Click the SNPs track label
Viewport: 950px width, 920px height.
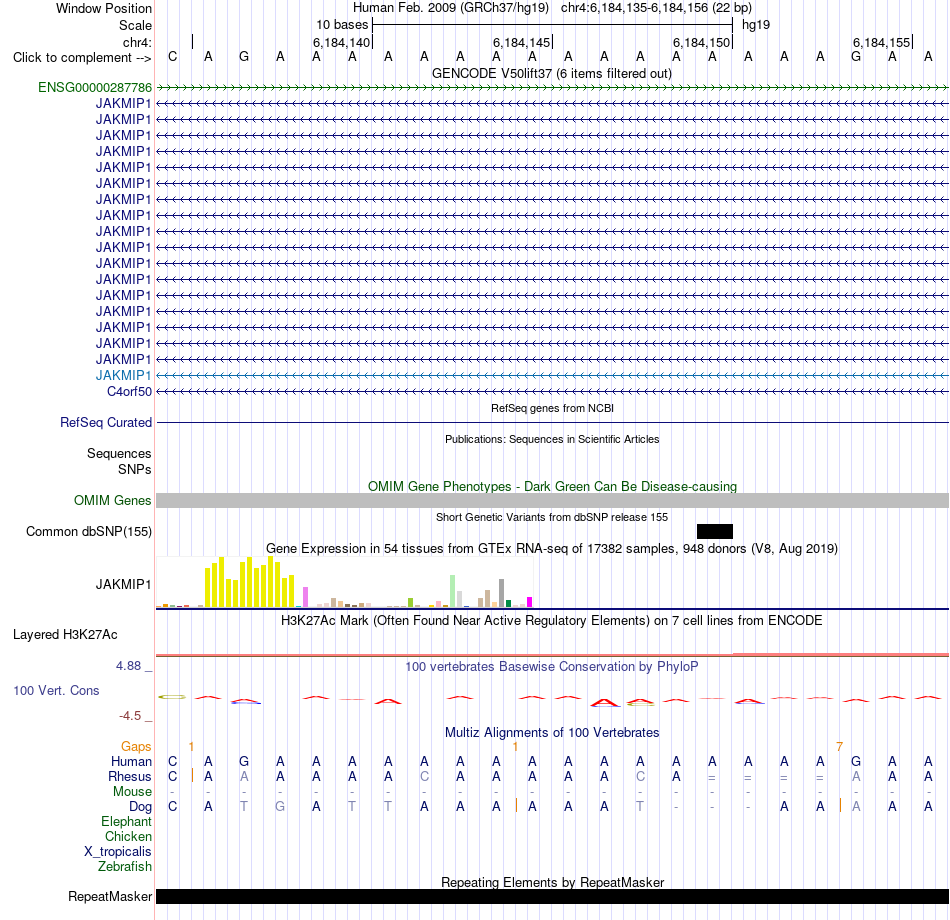(135, 469)
